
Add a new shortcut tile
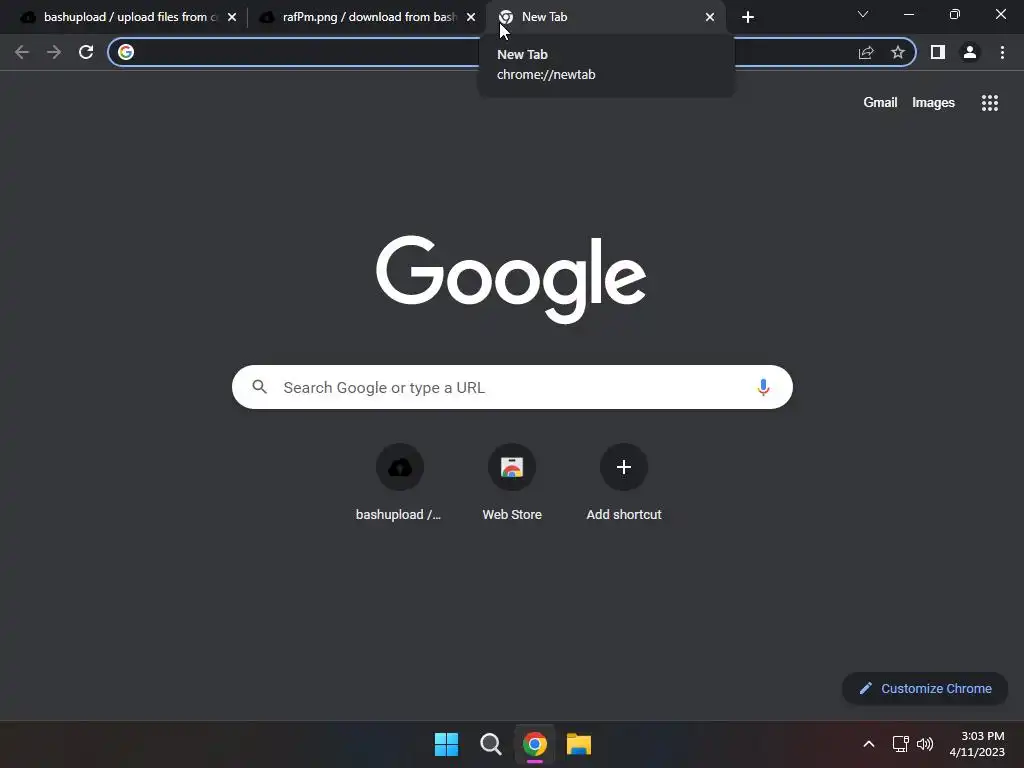[x=624, y=483]
